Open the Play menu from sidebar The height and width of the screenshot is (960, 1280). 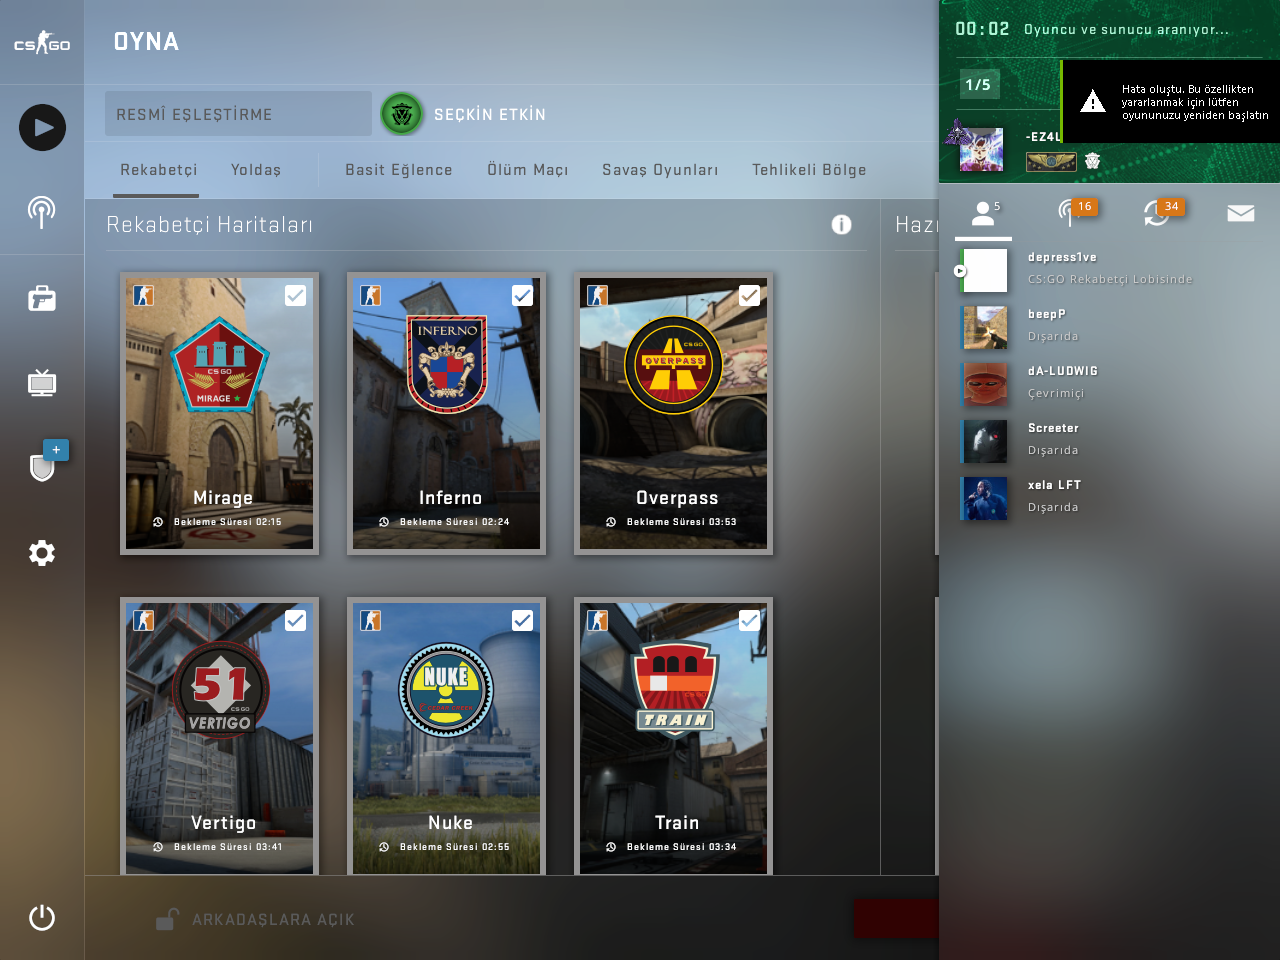coord(42,128)
